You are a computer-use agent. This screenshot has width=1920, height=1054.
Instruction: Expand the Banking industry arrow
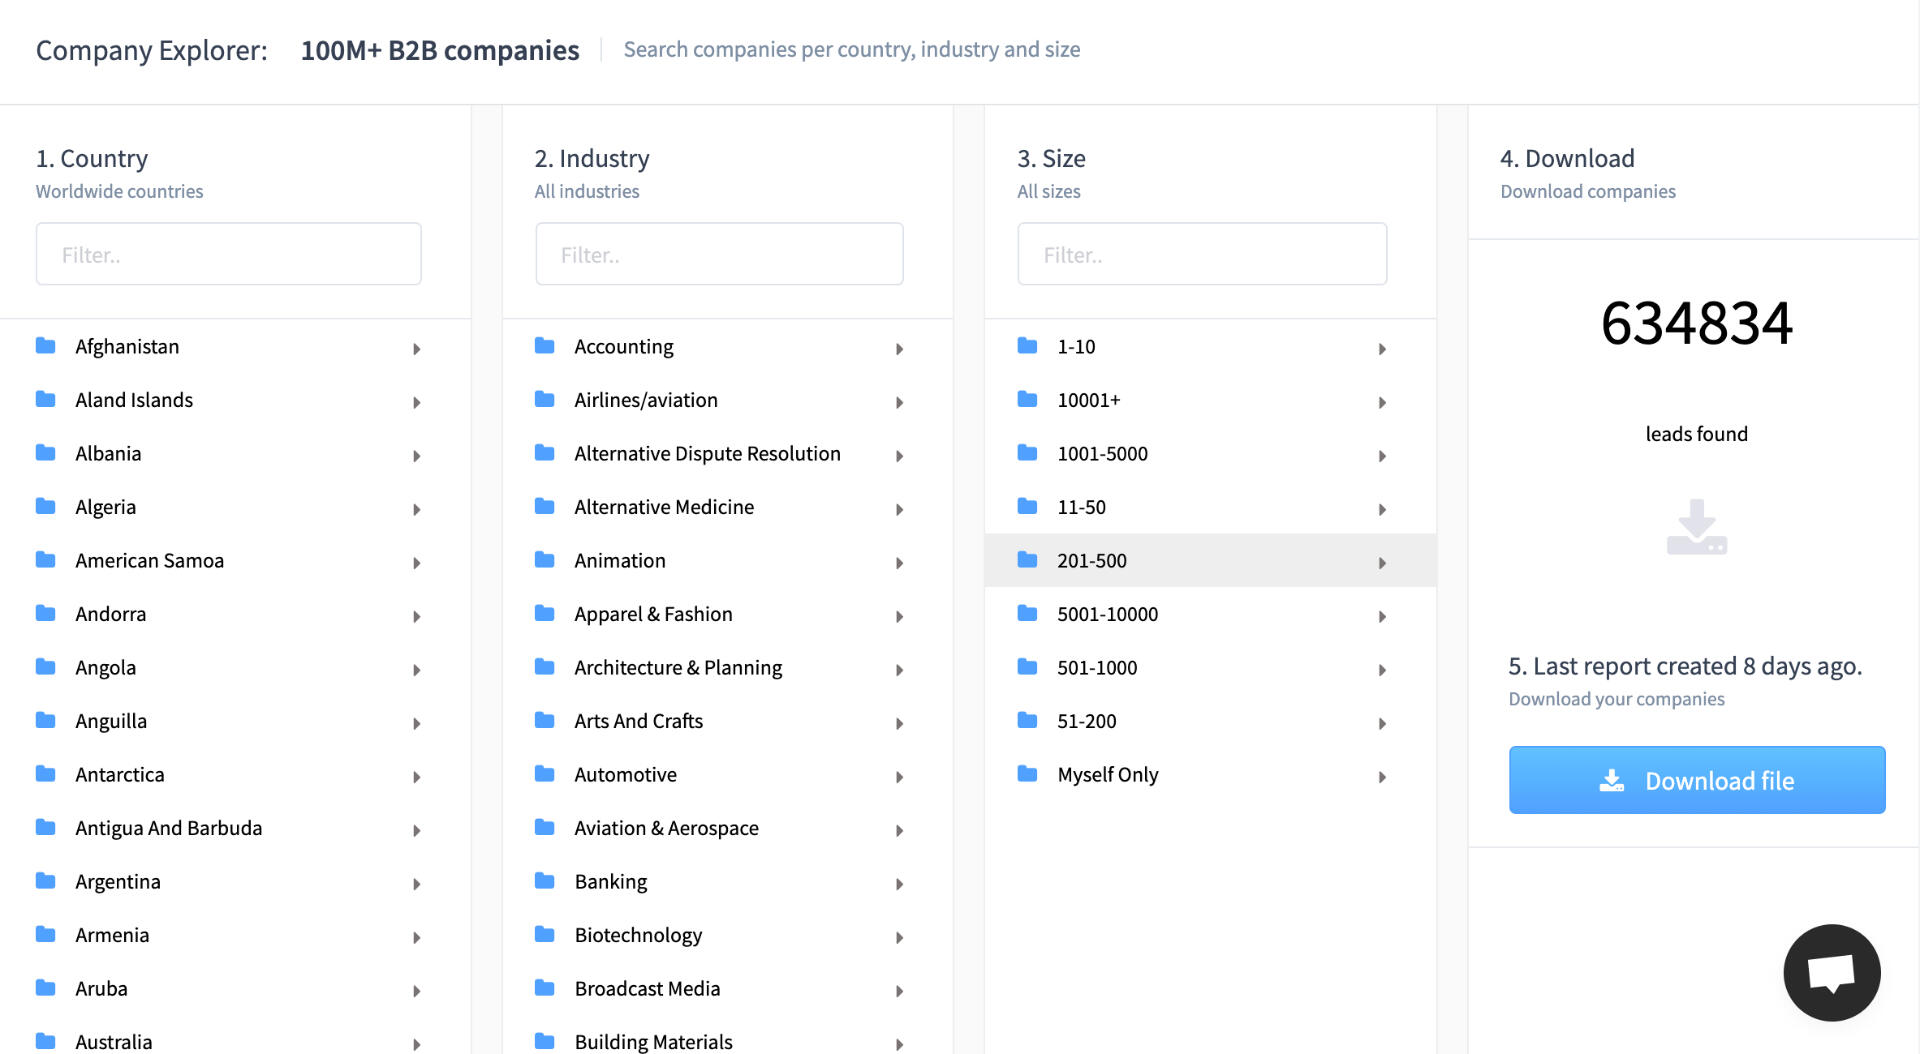coord(899,884)
